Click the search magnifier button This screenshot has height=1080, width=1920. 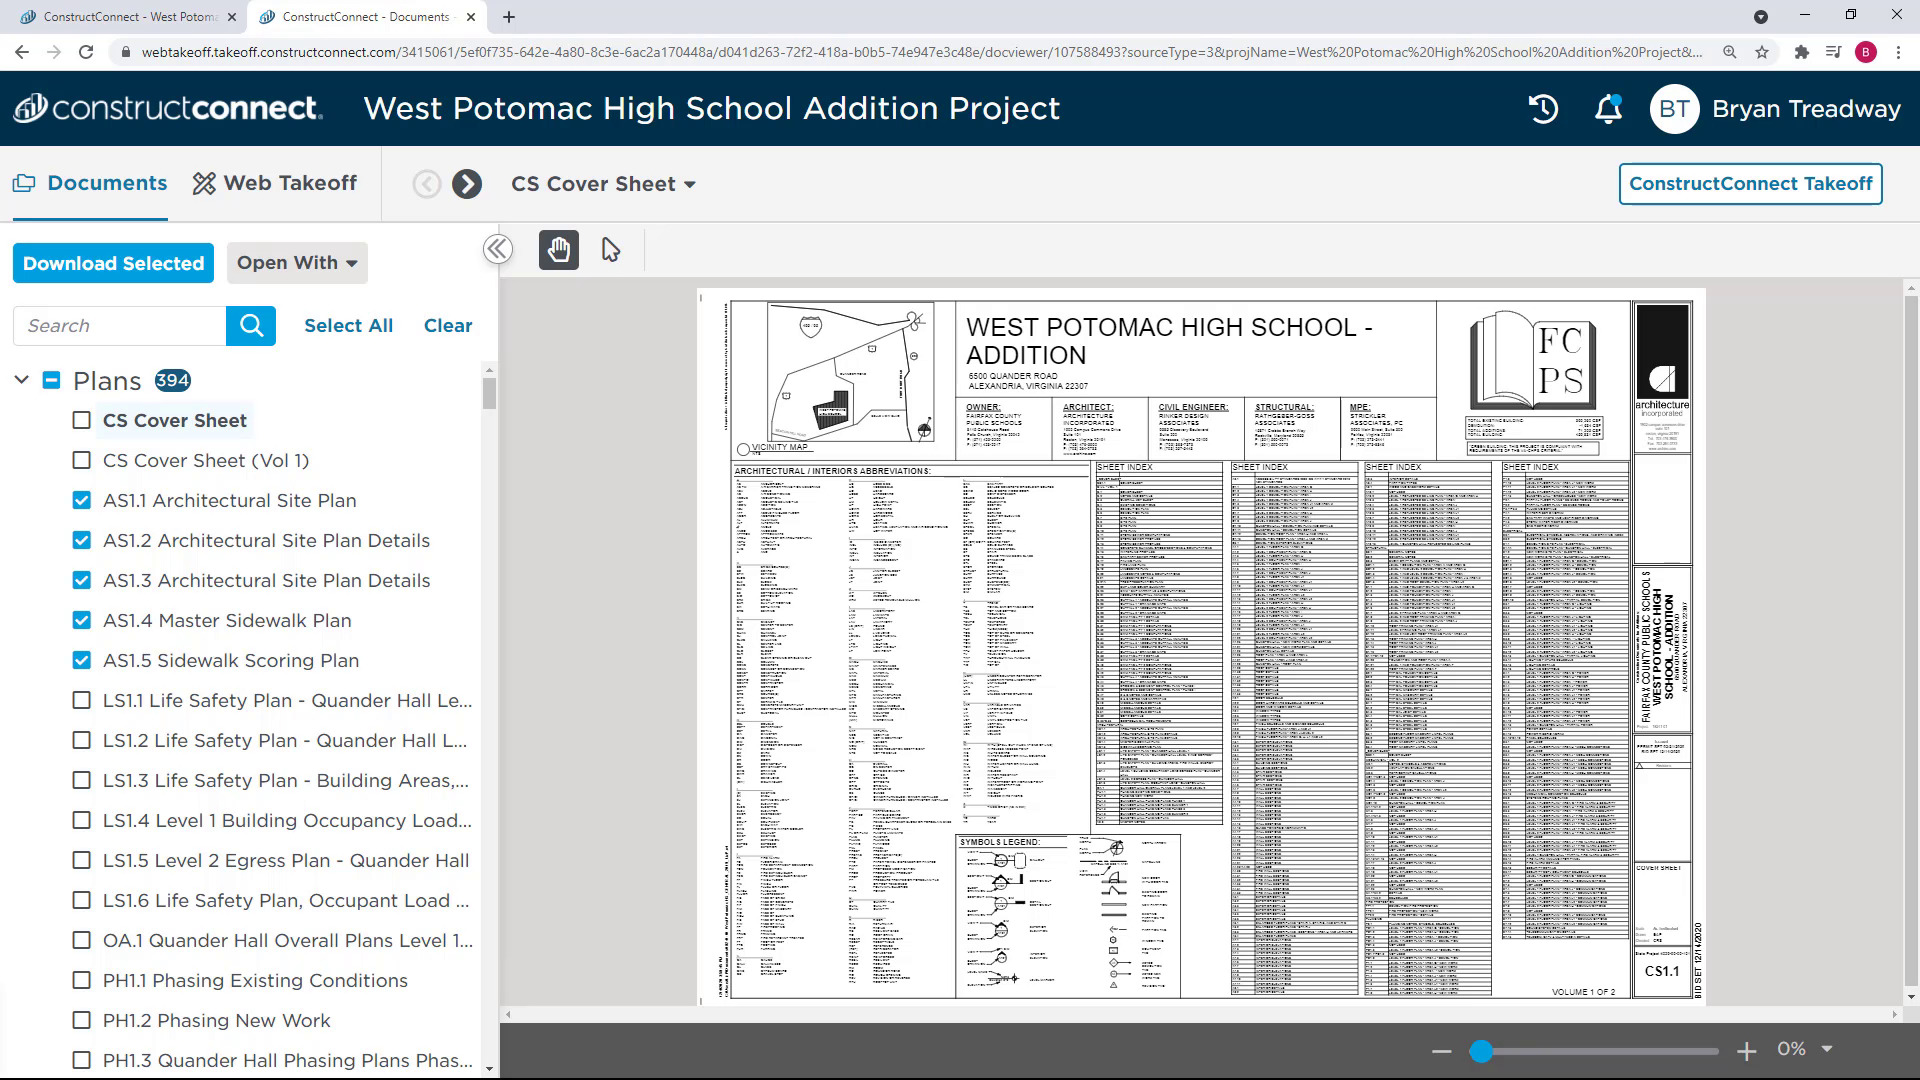tap(251, 326)
